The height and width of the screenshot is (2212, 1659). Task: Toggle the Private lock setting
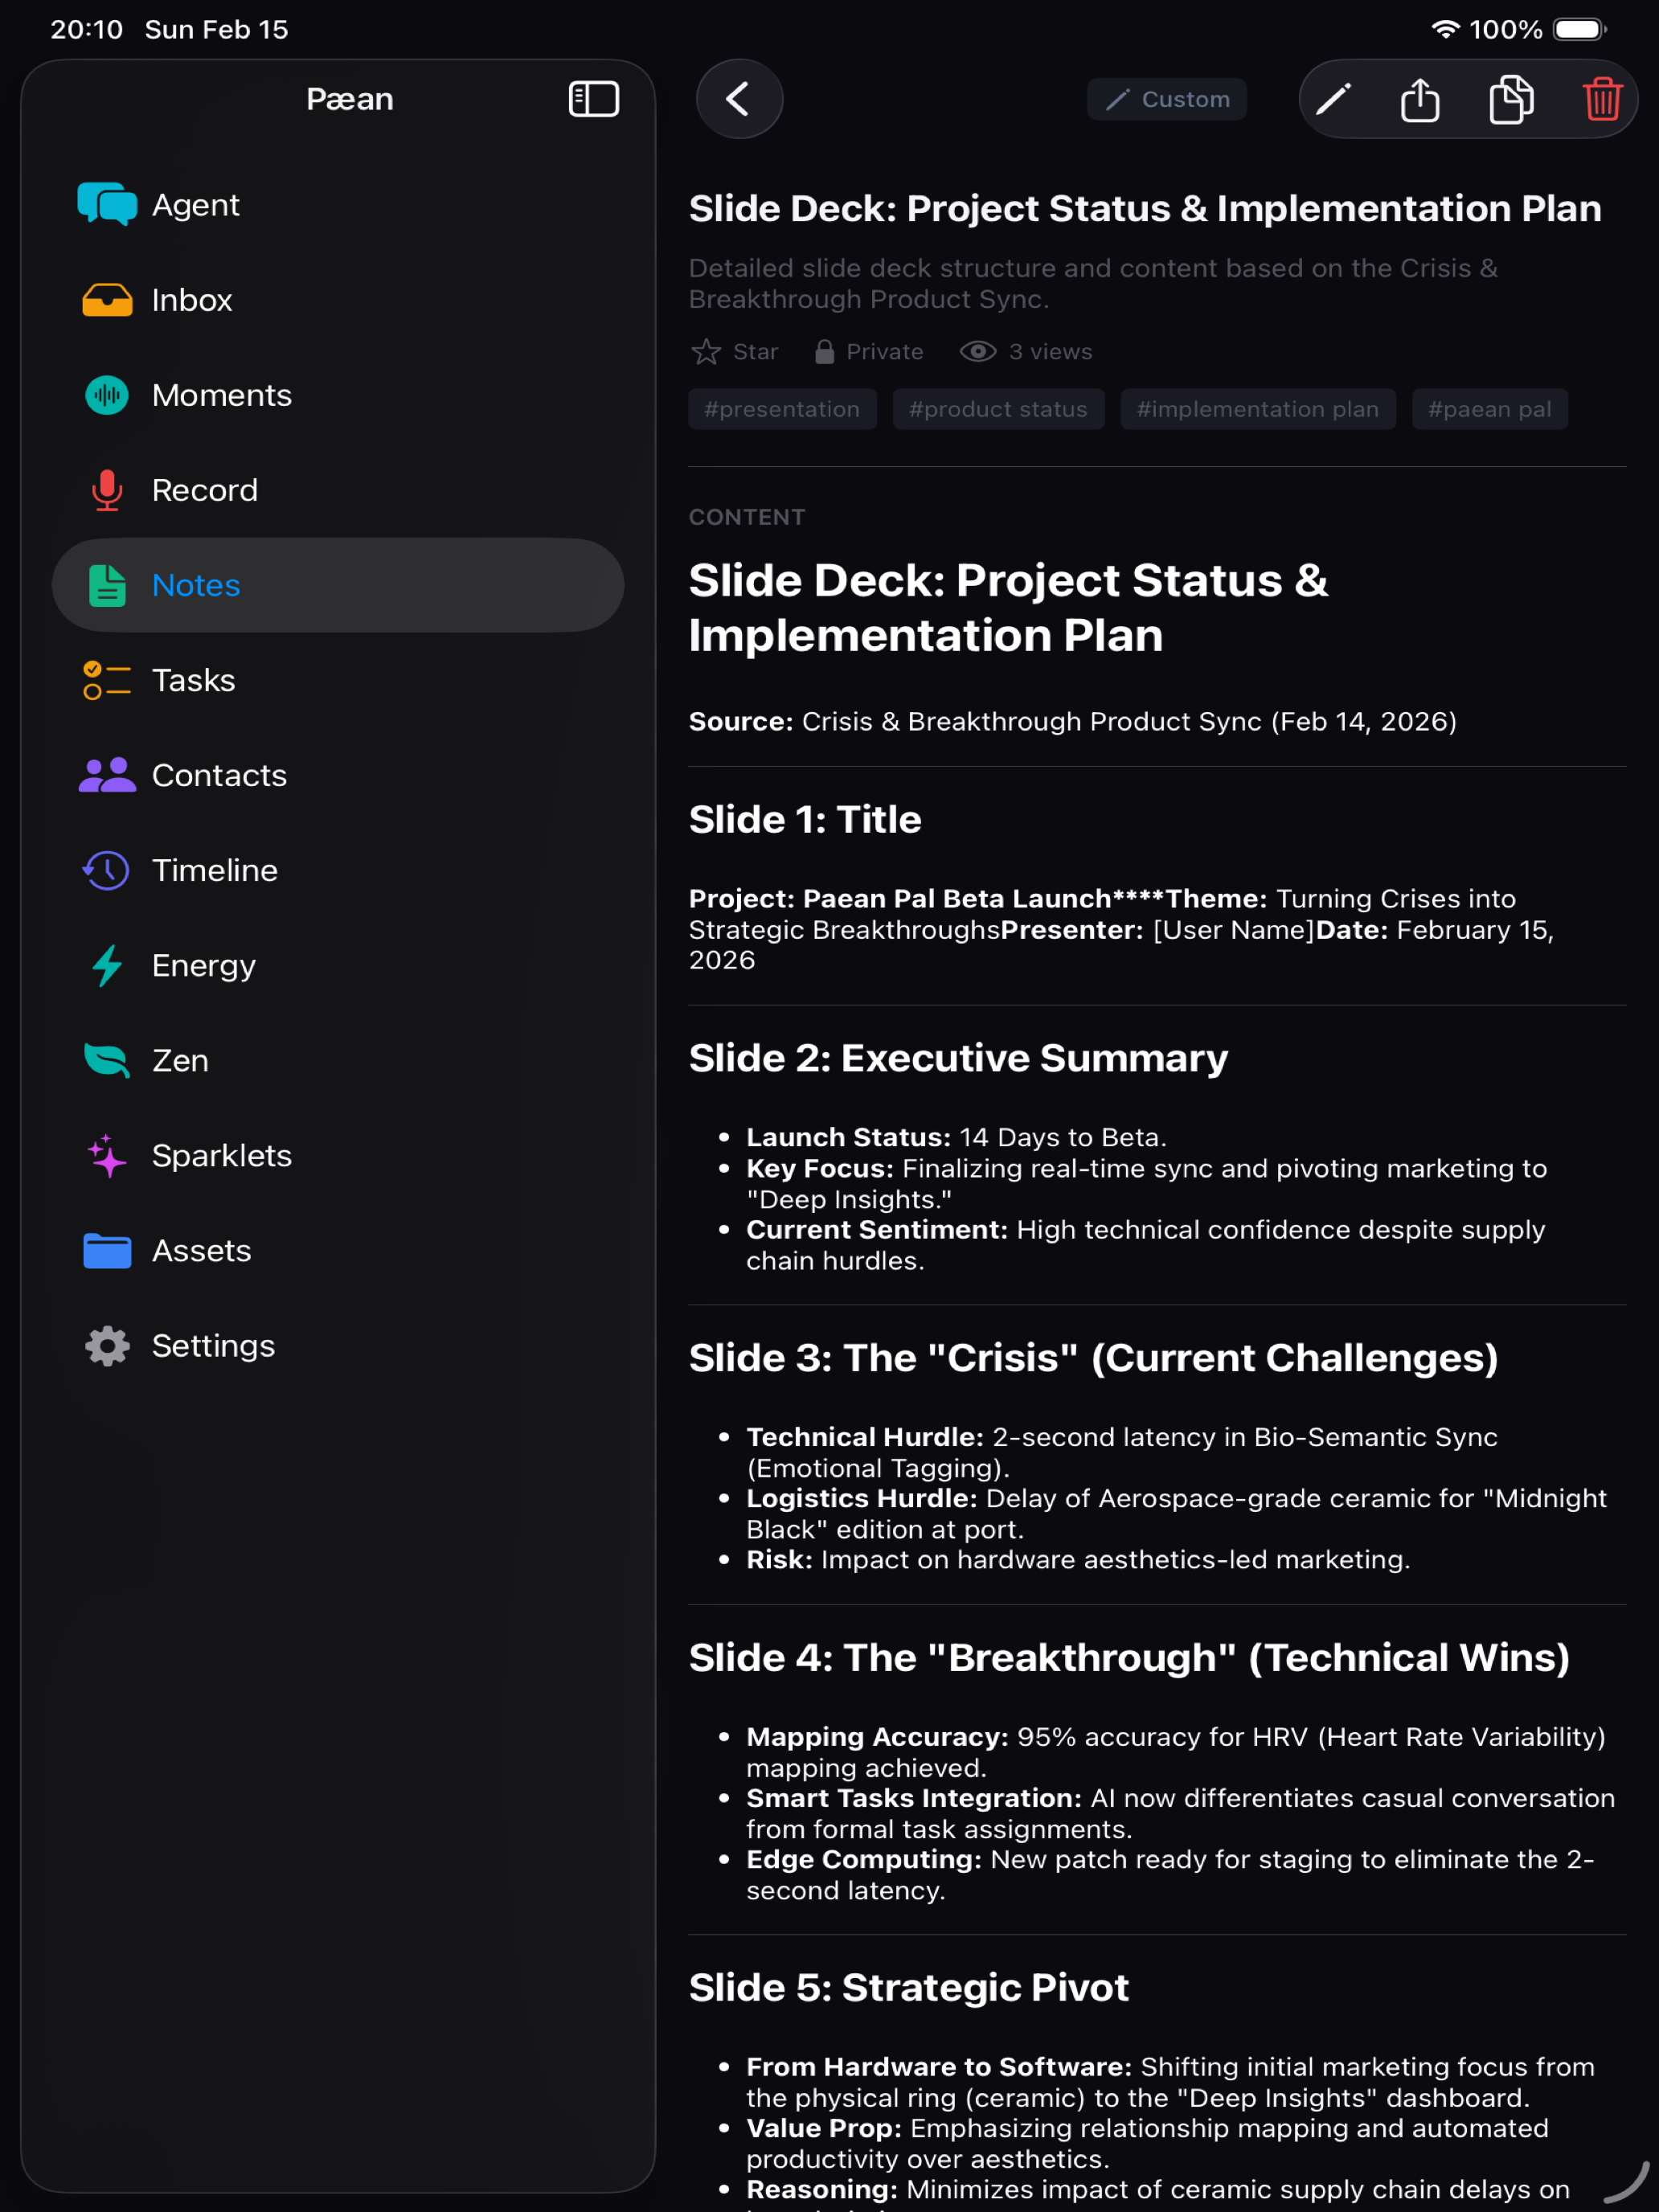868,352
